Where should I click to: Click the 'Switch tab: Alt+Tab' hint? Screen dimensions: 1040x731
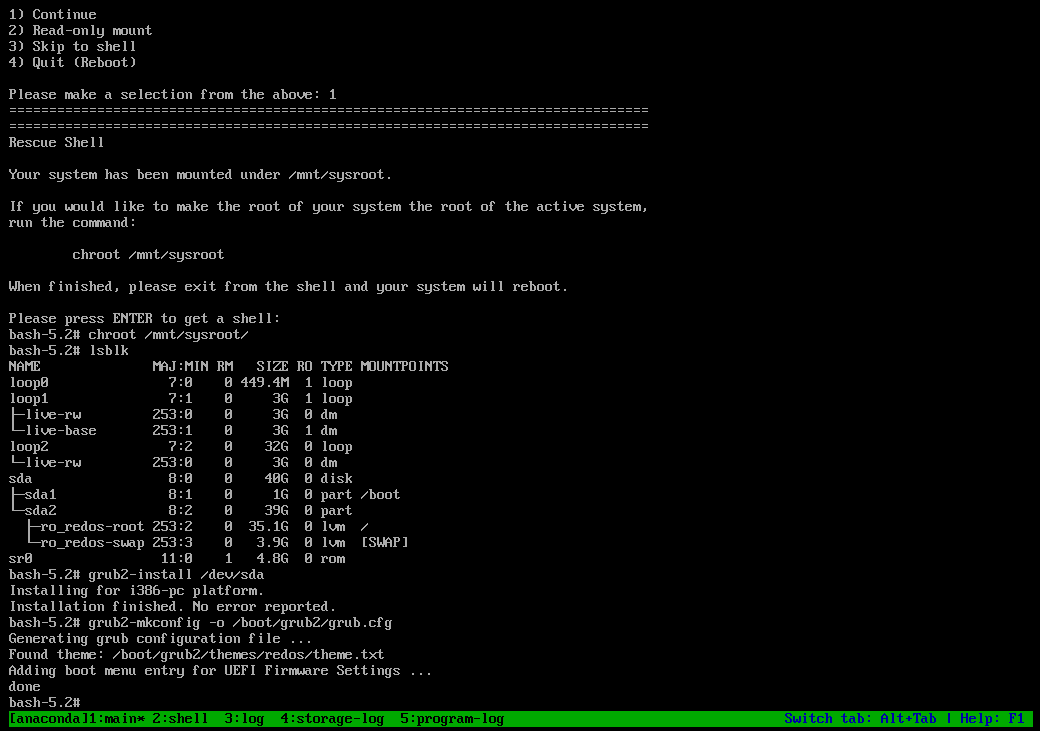click(860, 719)
